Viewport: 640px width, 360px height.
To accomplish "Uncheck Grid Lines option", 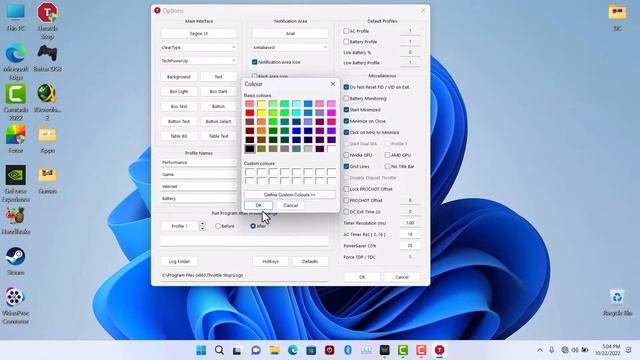I will tap(346, 167).
